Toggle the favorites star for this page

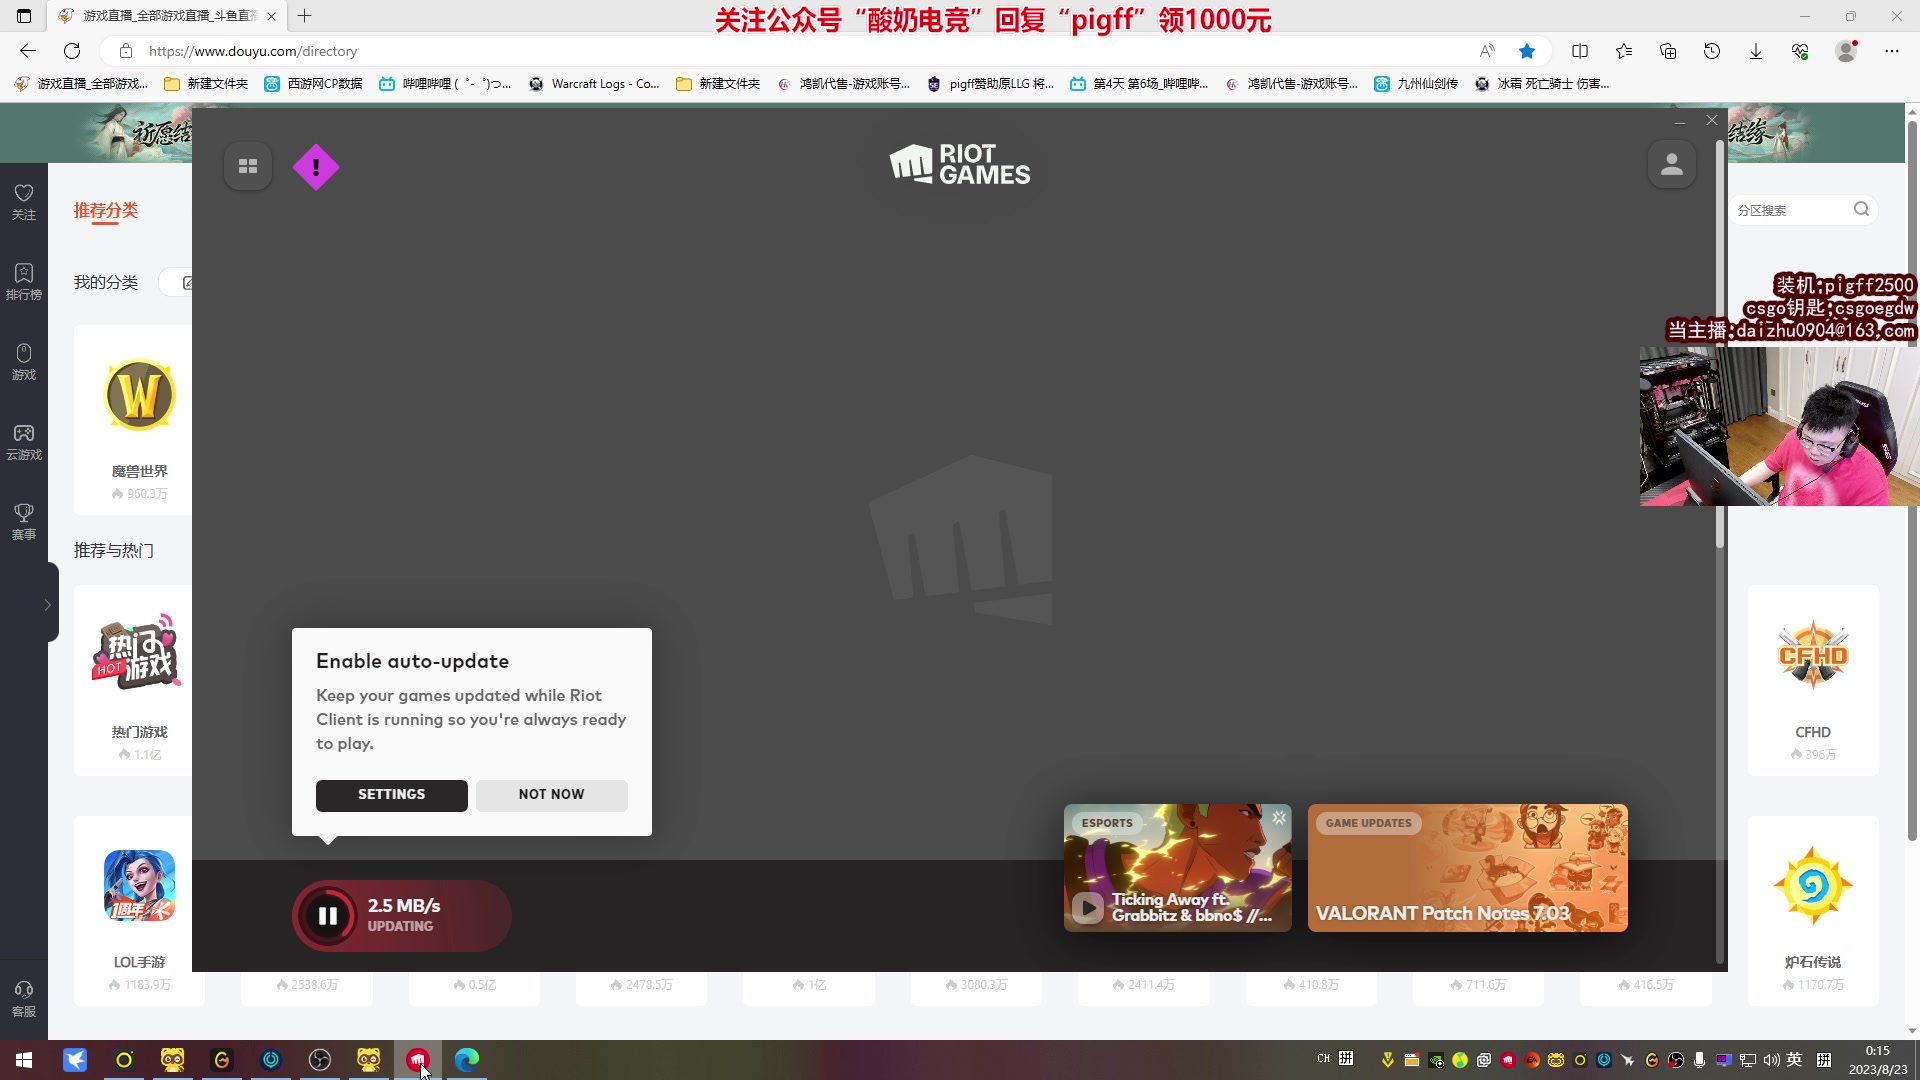pos(1527,51)
